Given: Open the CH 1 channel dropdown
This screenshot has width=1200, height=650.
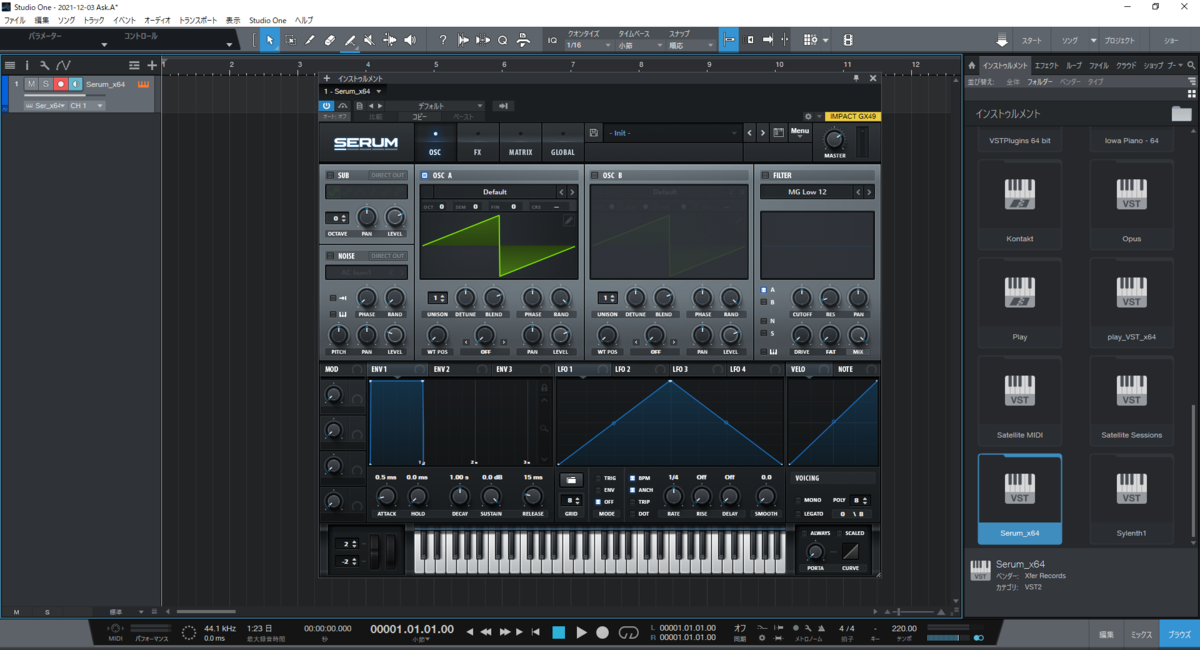Looking at the screenshot, I should click(x=86, y=105).
